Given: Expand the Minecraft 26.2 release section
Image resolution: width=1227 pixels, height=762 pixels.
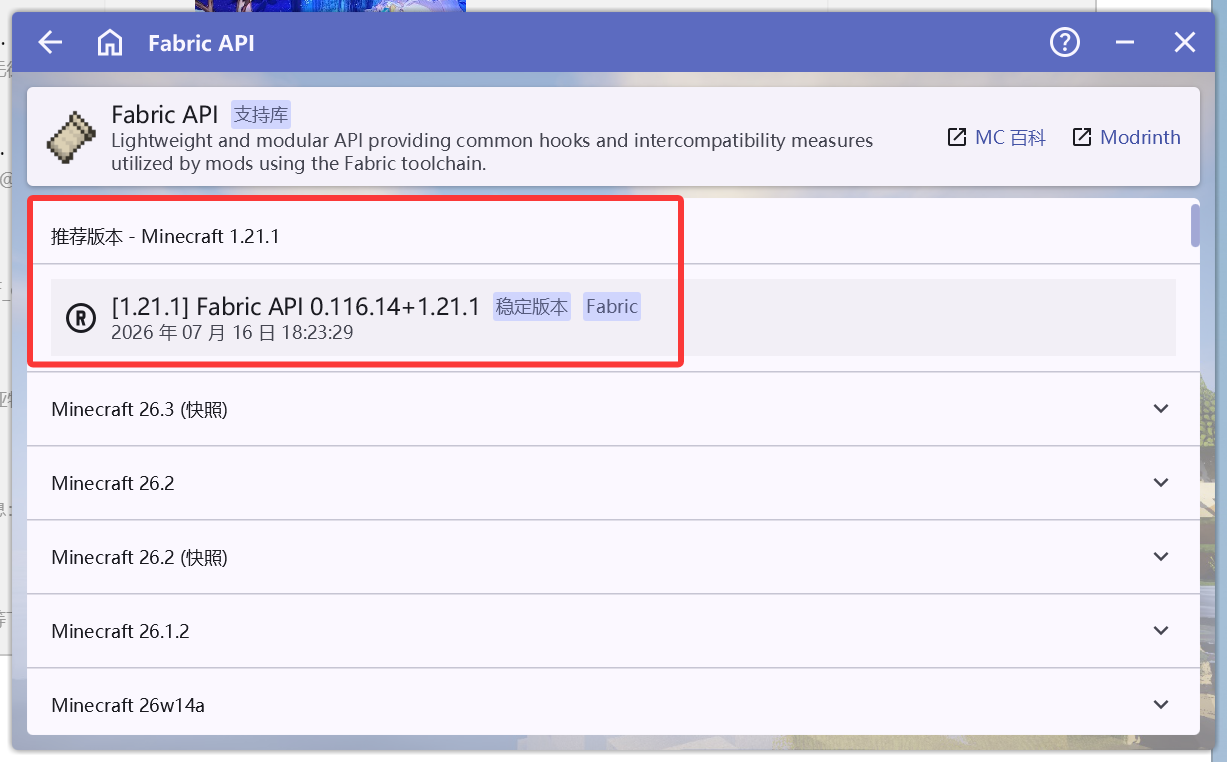Looking at the screenshot, I should tap(613, 483).
